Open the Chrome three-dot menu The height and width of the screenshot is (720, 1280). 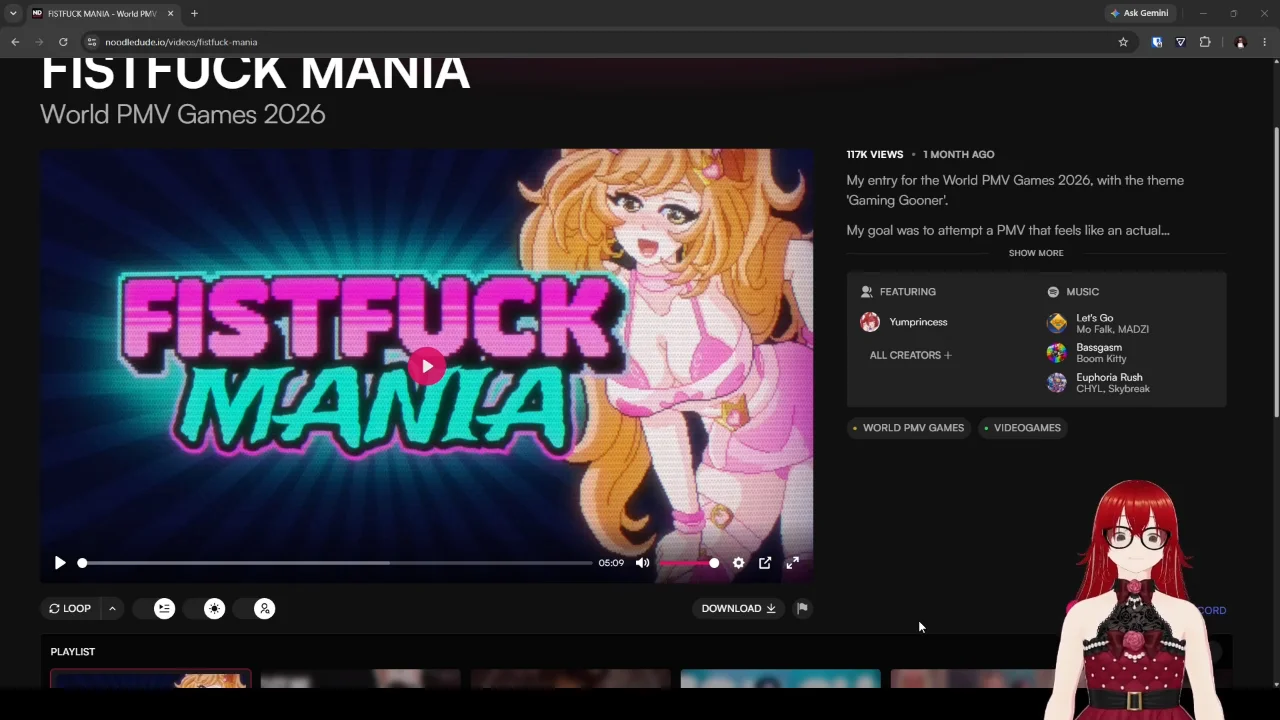tap(1264, 42)
